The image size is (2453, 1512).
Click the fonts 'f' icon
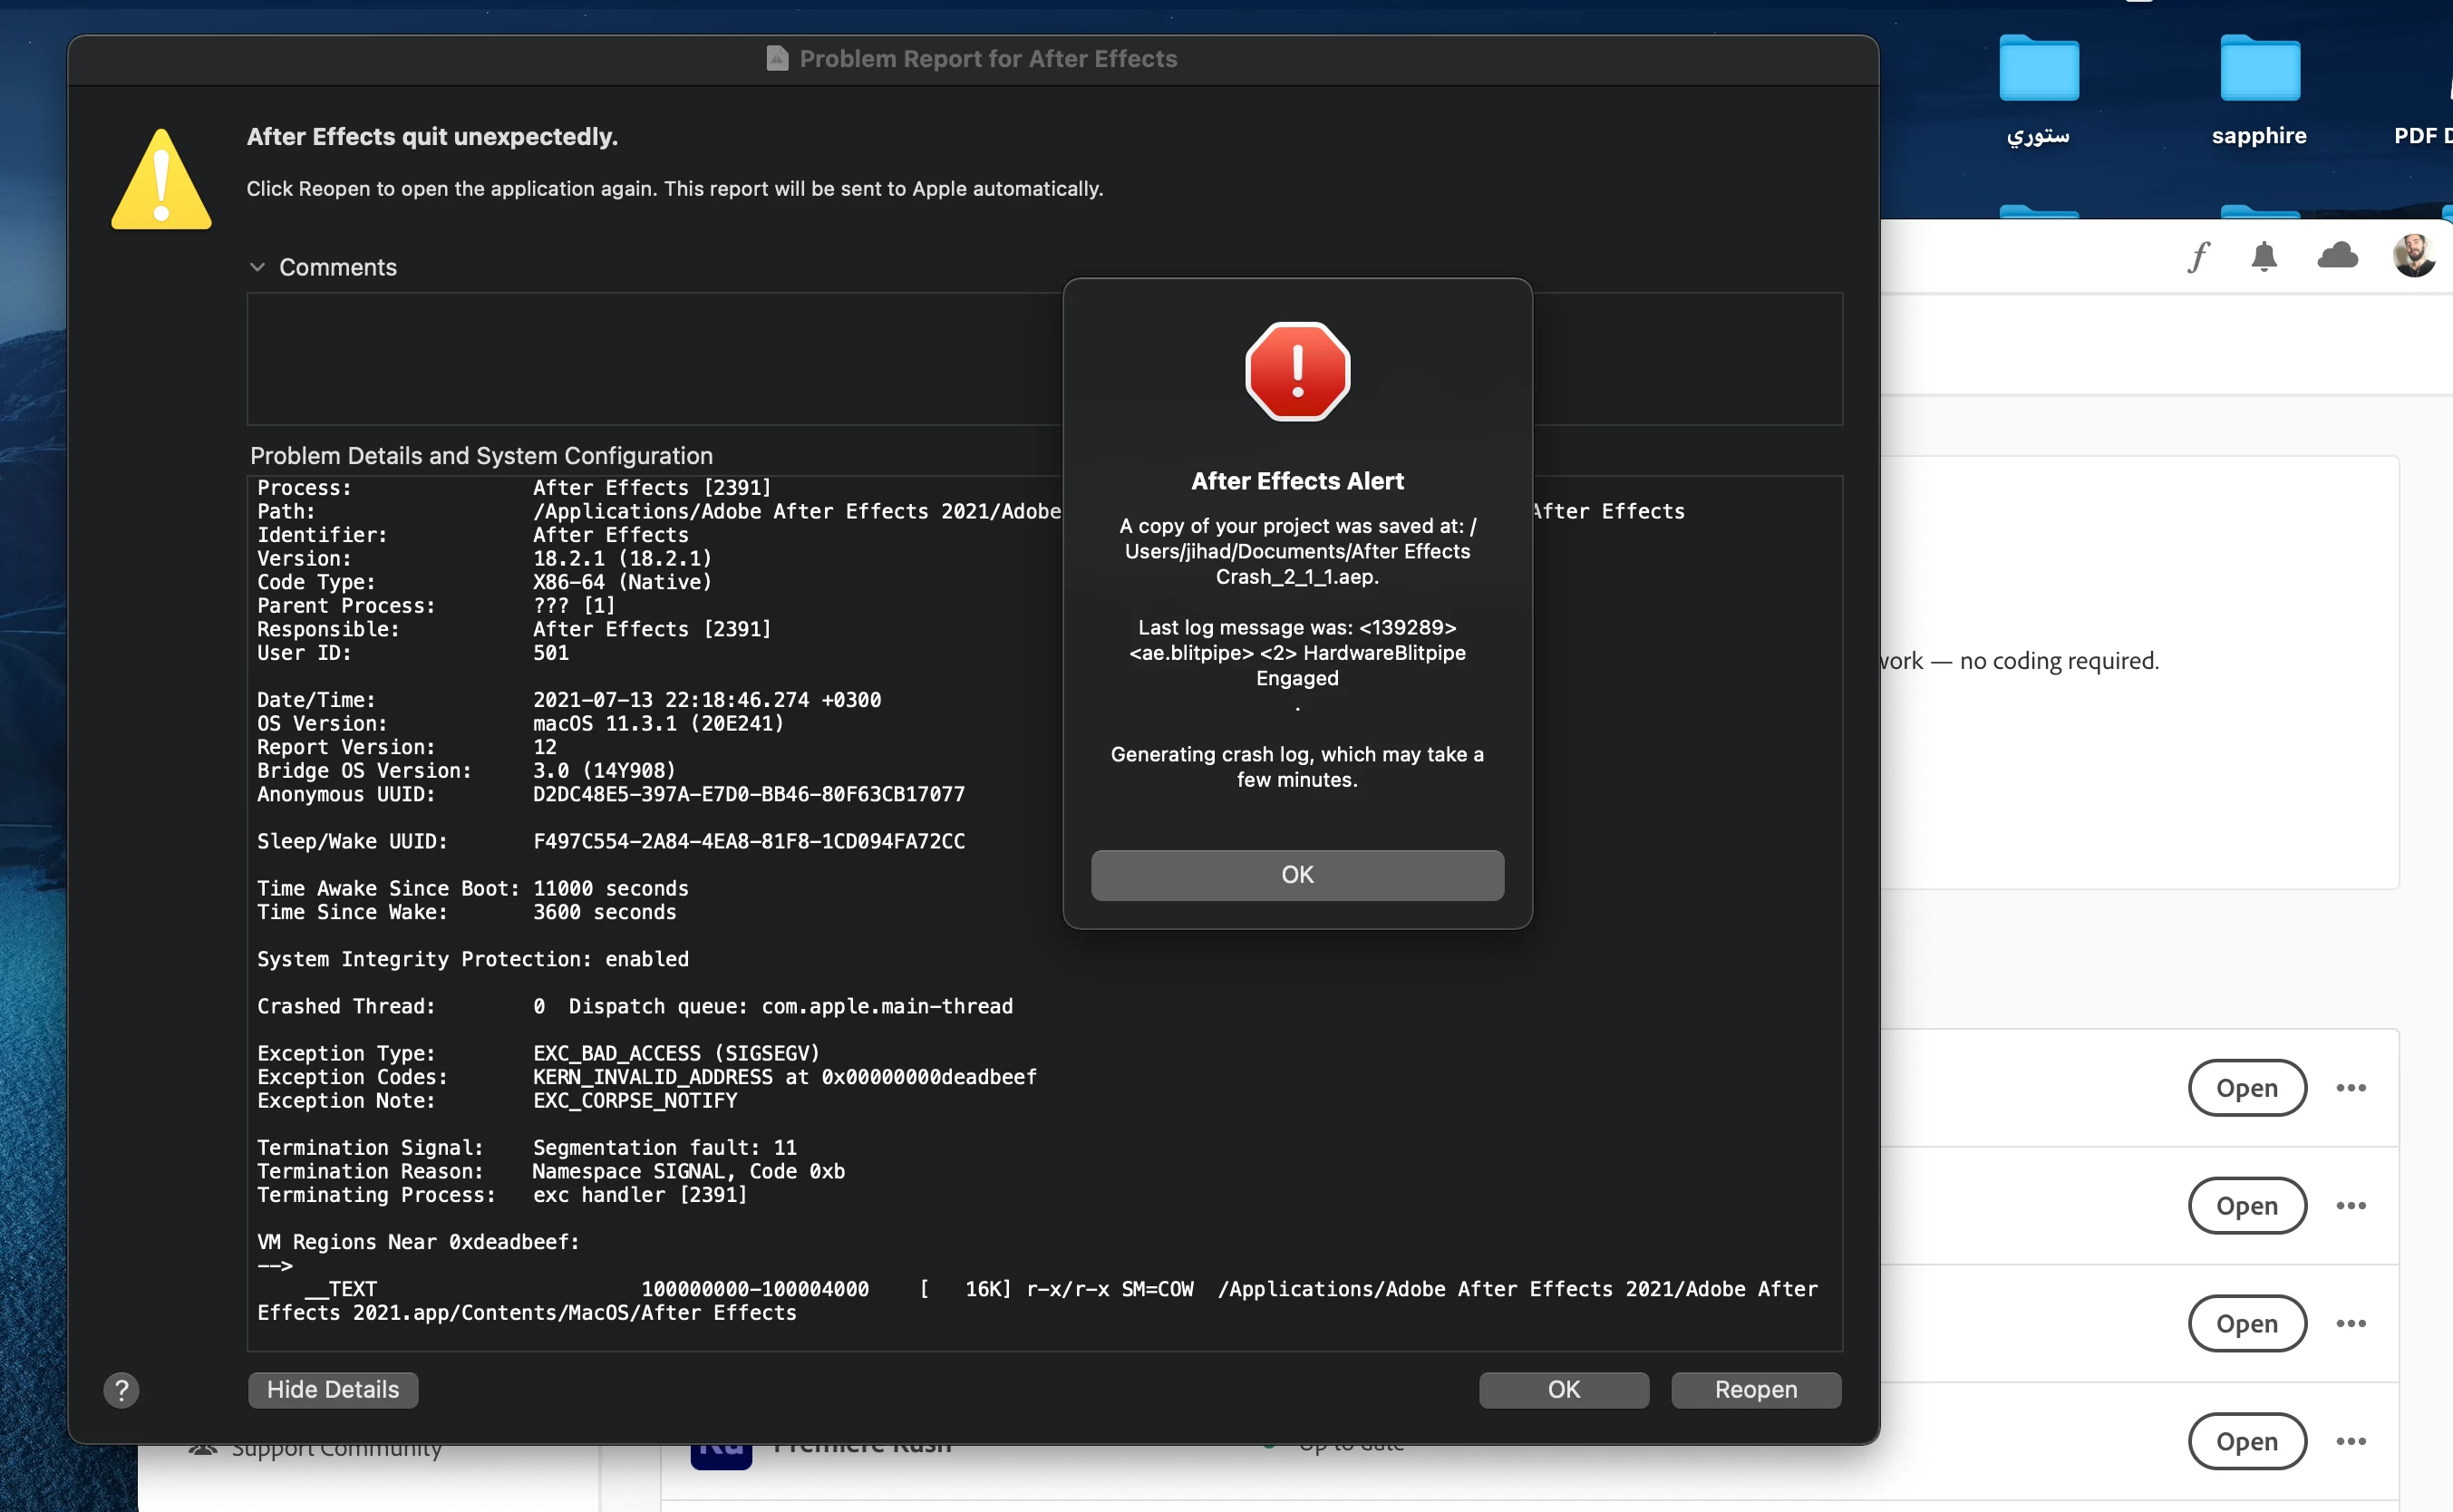point(2197,257)
